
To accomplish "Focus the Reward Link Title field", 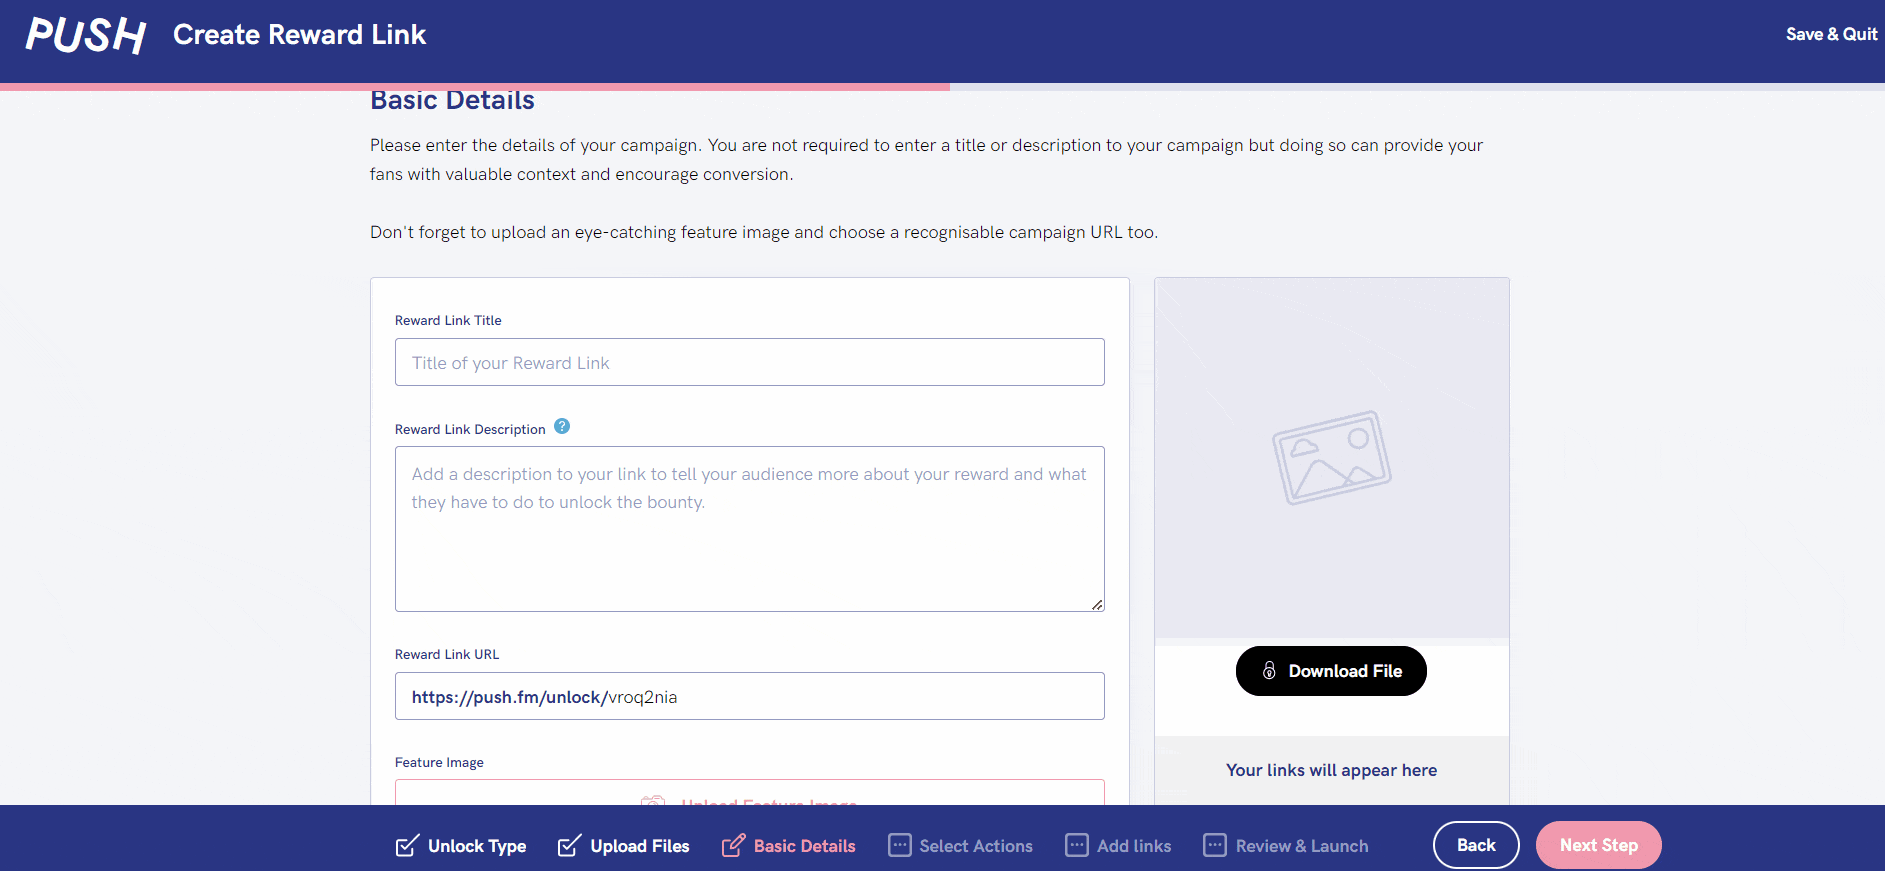I will tap(749, 362).
